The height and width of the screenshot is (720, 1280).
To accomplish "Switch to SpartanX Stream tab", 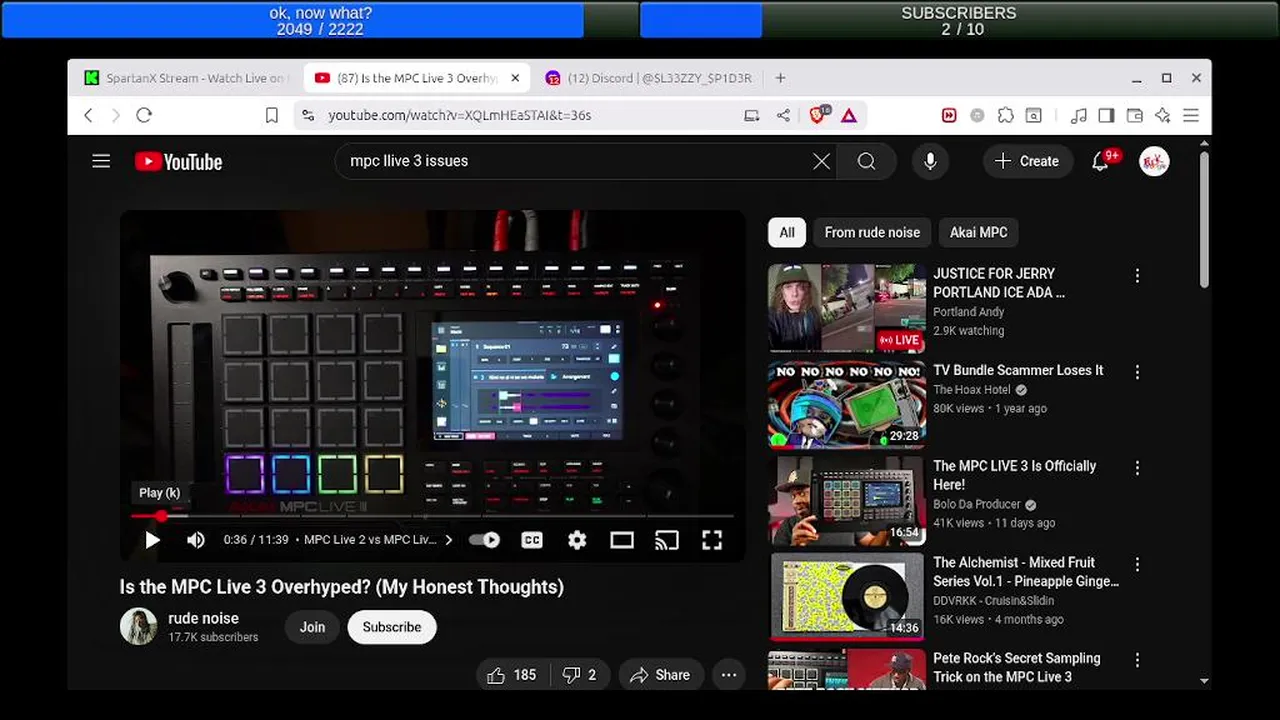I will tap(186, 78).
